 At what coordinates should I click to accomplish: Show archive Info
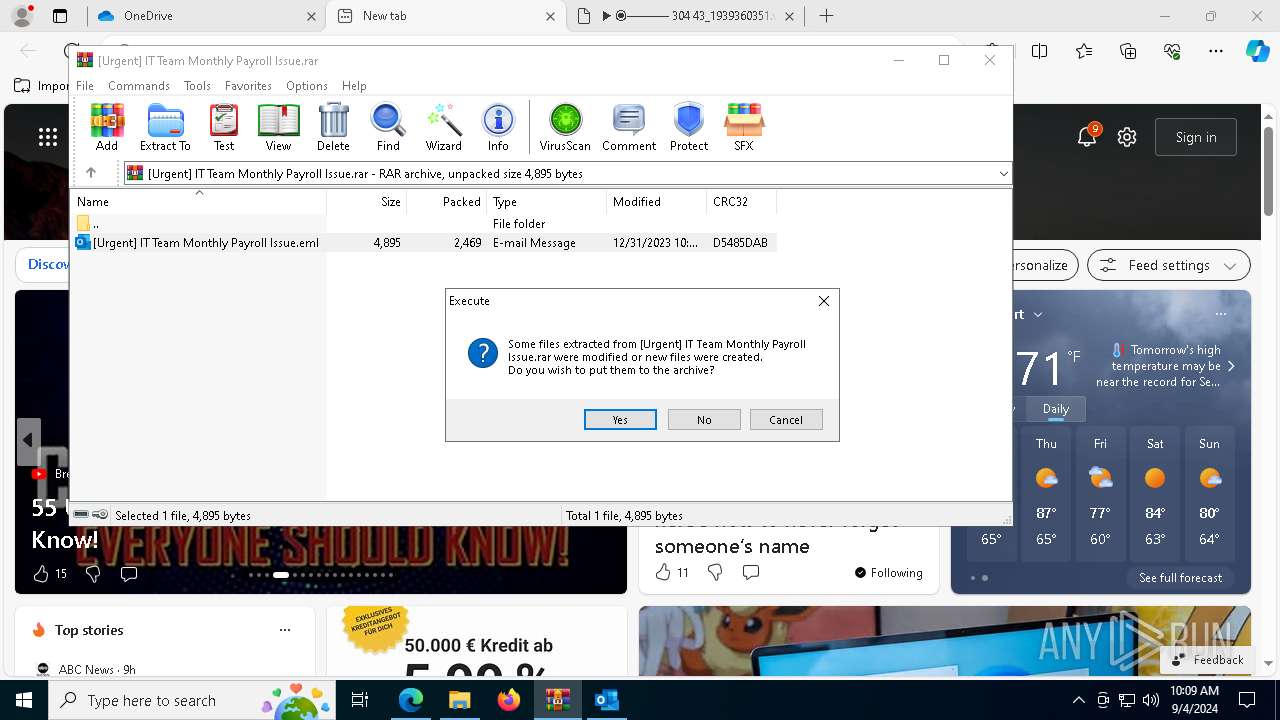point(498,127)
